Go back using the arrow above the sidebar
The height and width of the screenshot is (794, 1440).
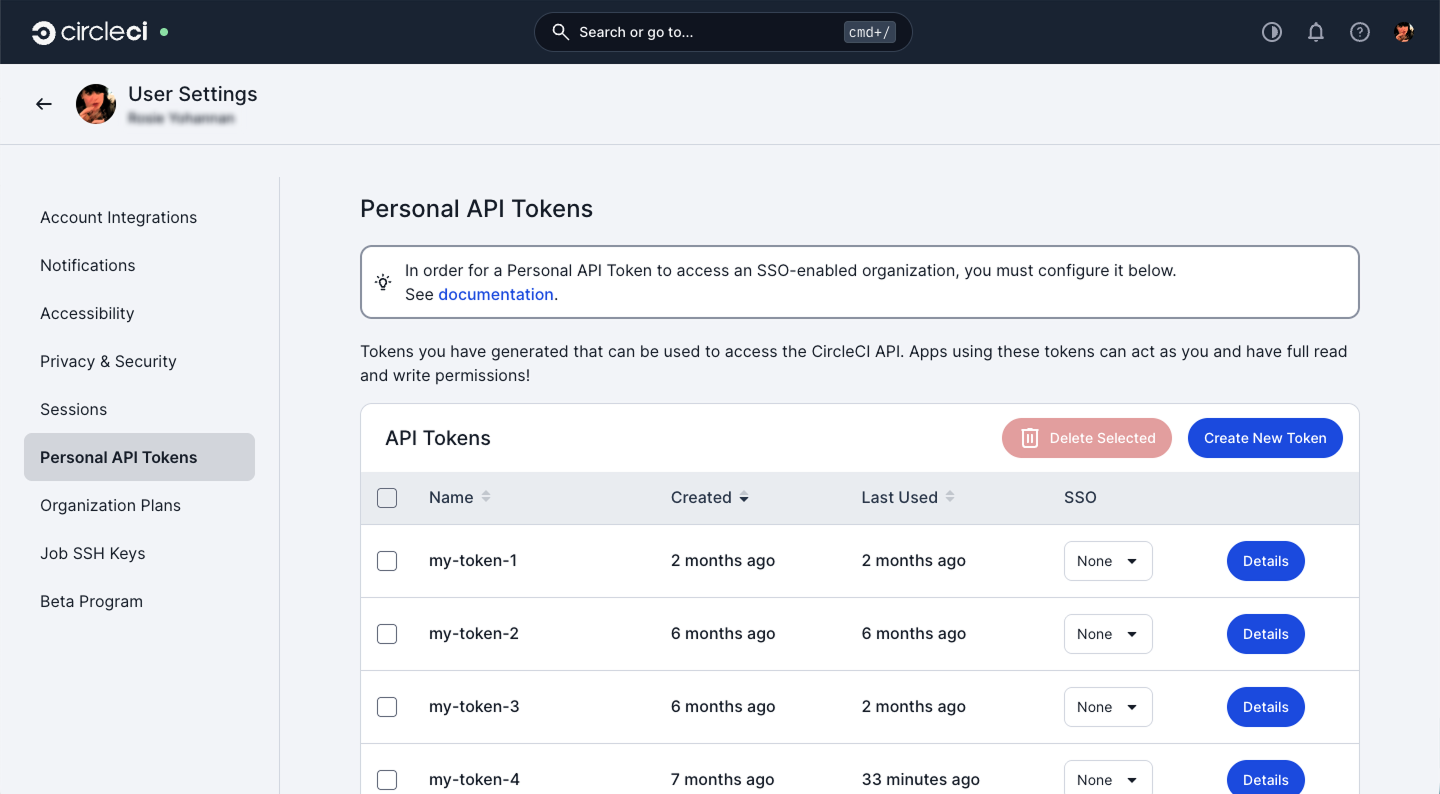(43, 103)
